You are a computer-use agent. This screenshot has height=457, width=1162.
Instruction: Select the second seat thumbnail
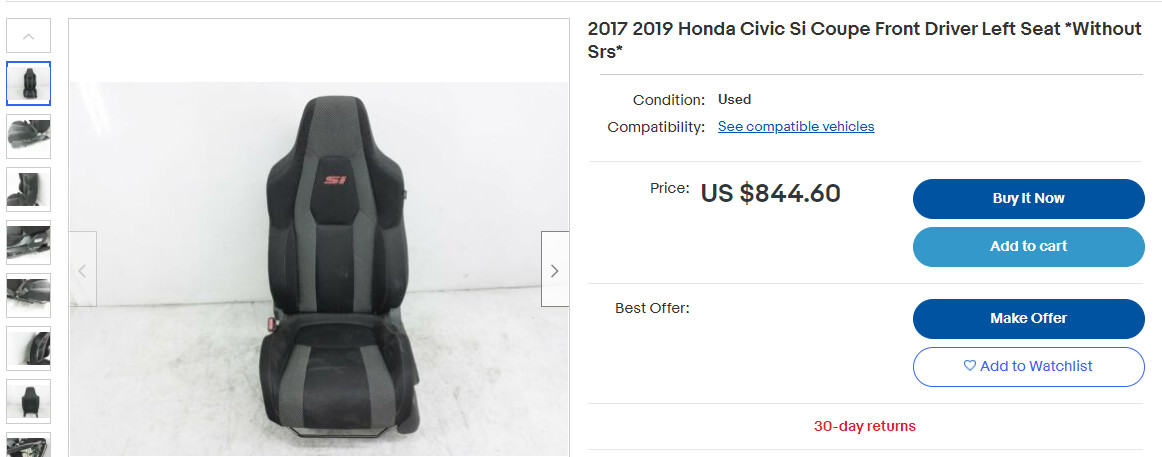(29, 136)
